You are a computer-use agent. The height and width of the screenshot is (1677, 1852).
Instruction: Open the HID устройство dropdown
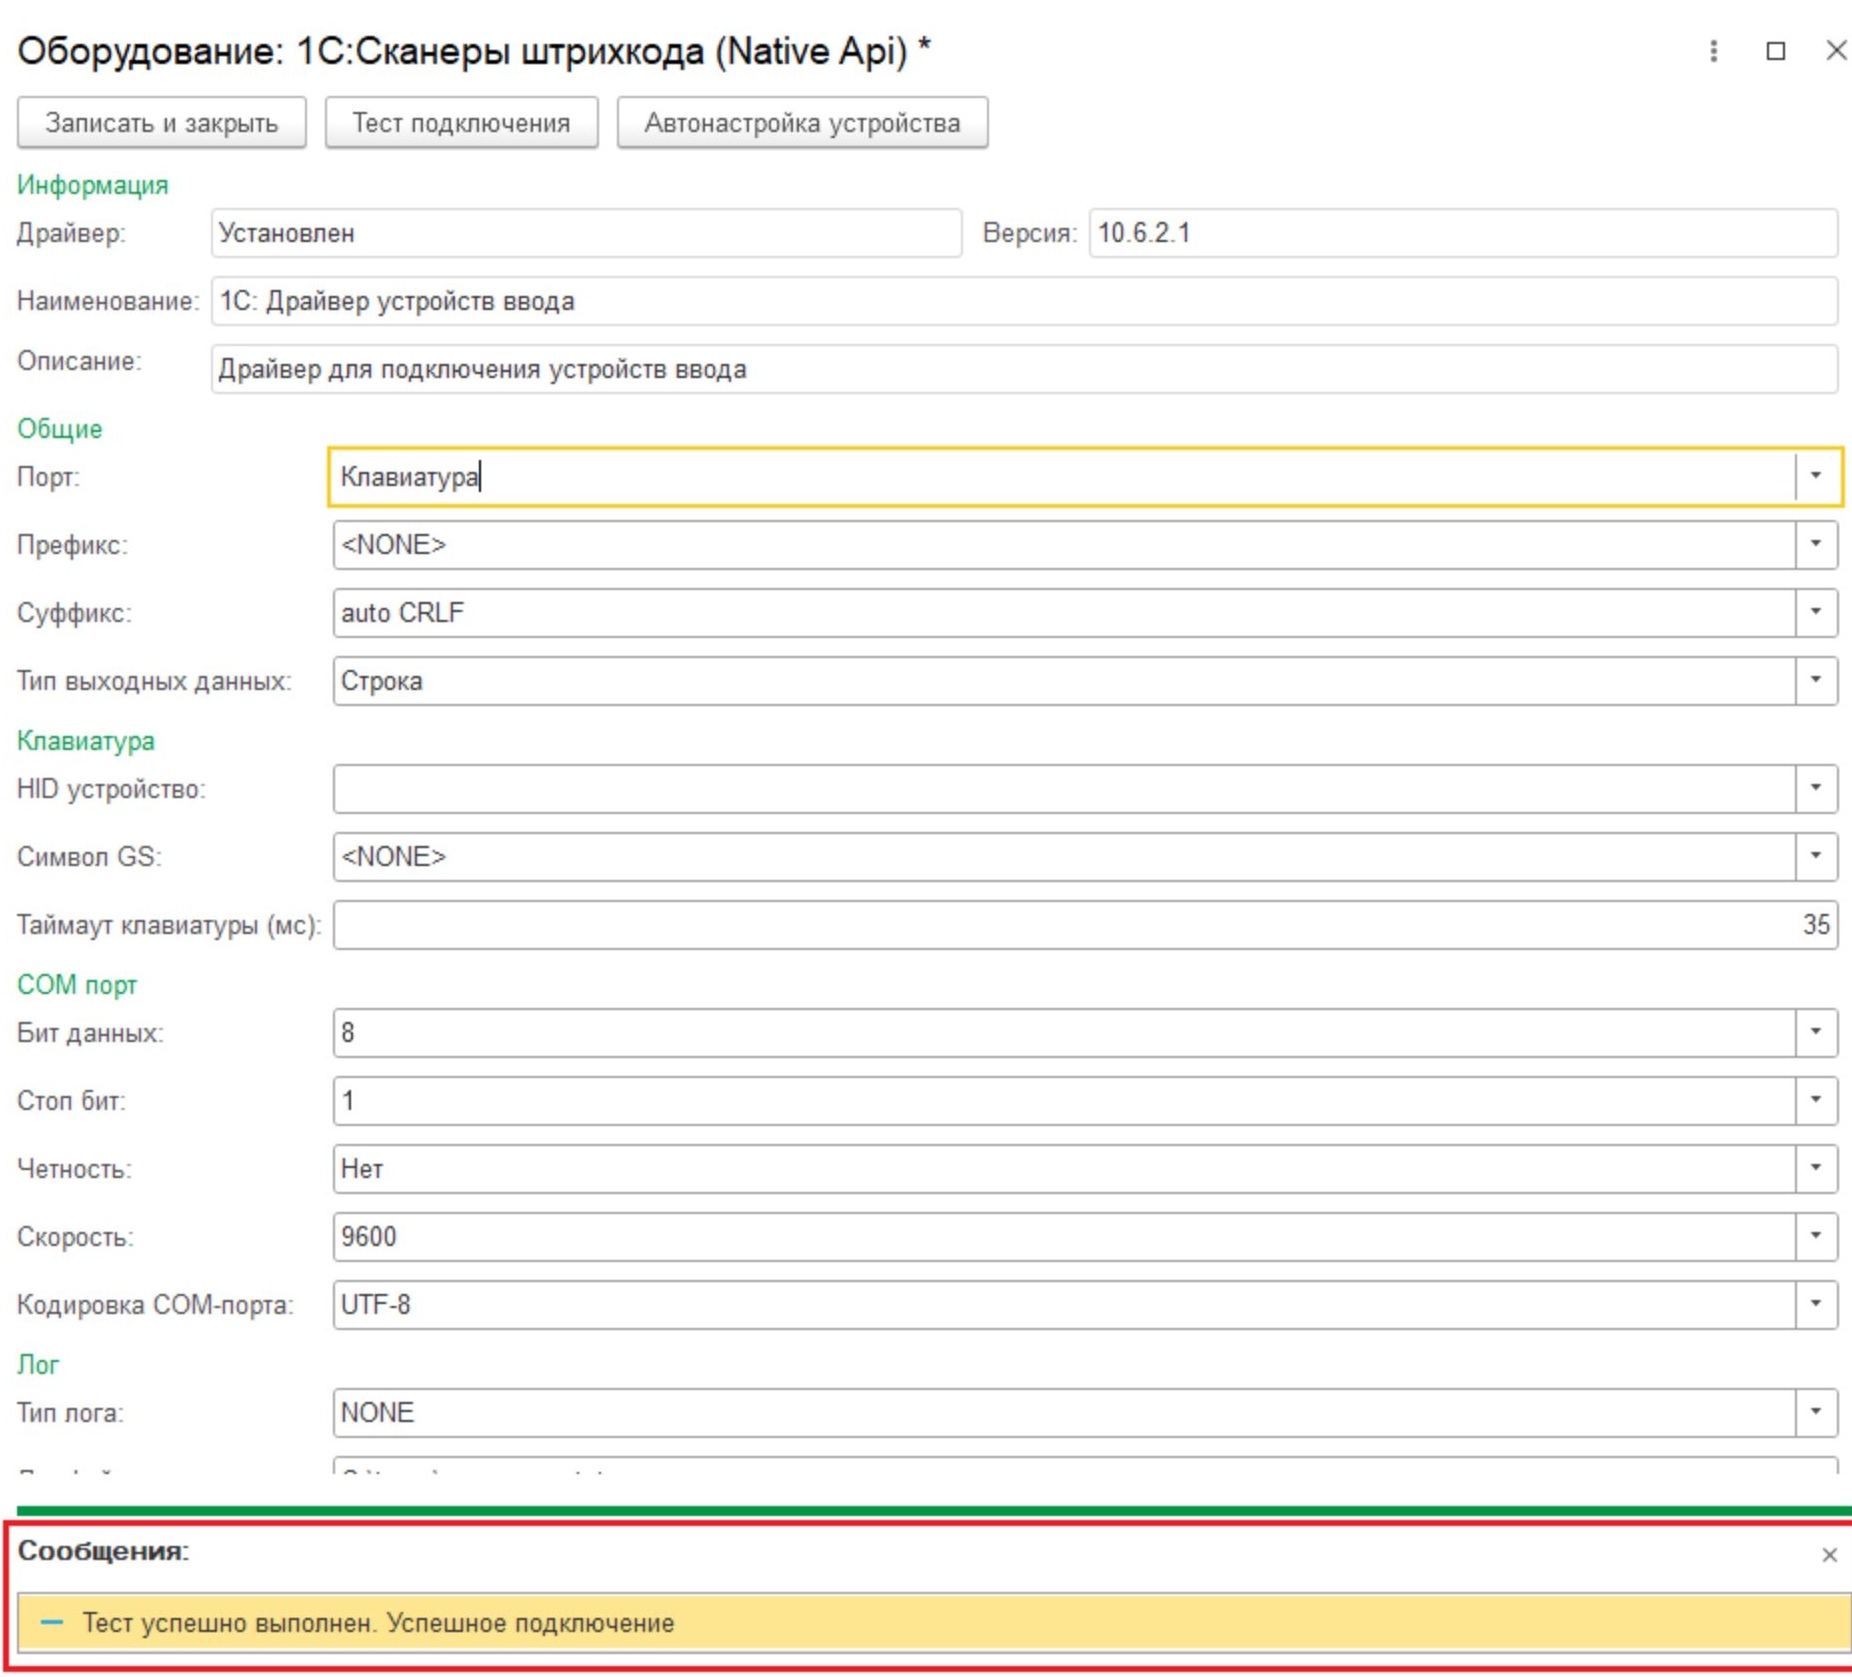[1816, 788]
